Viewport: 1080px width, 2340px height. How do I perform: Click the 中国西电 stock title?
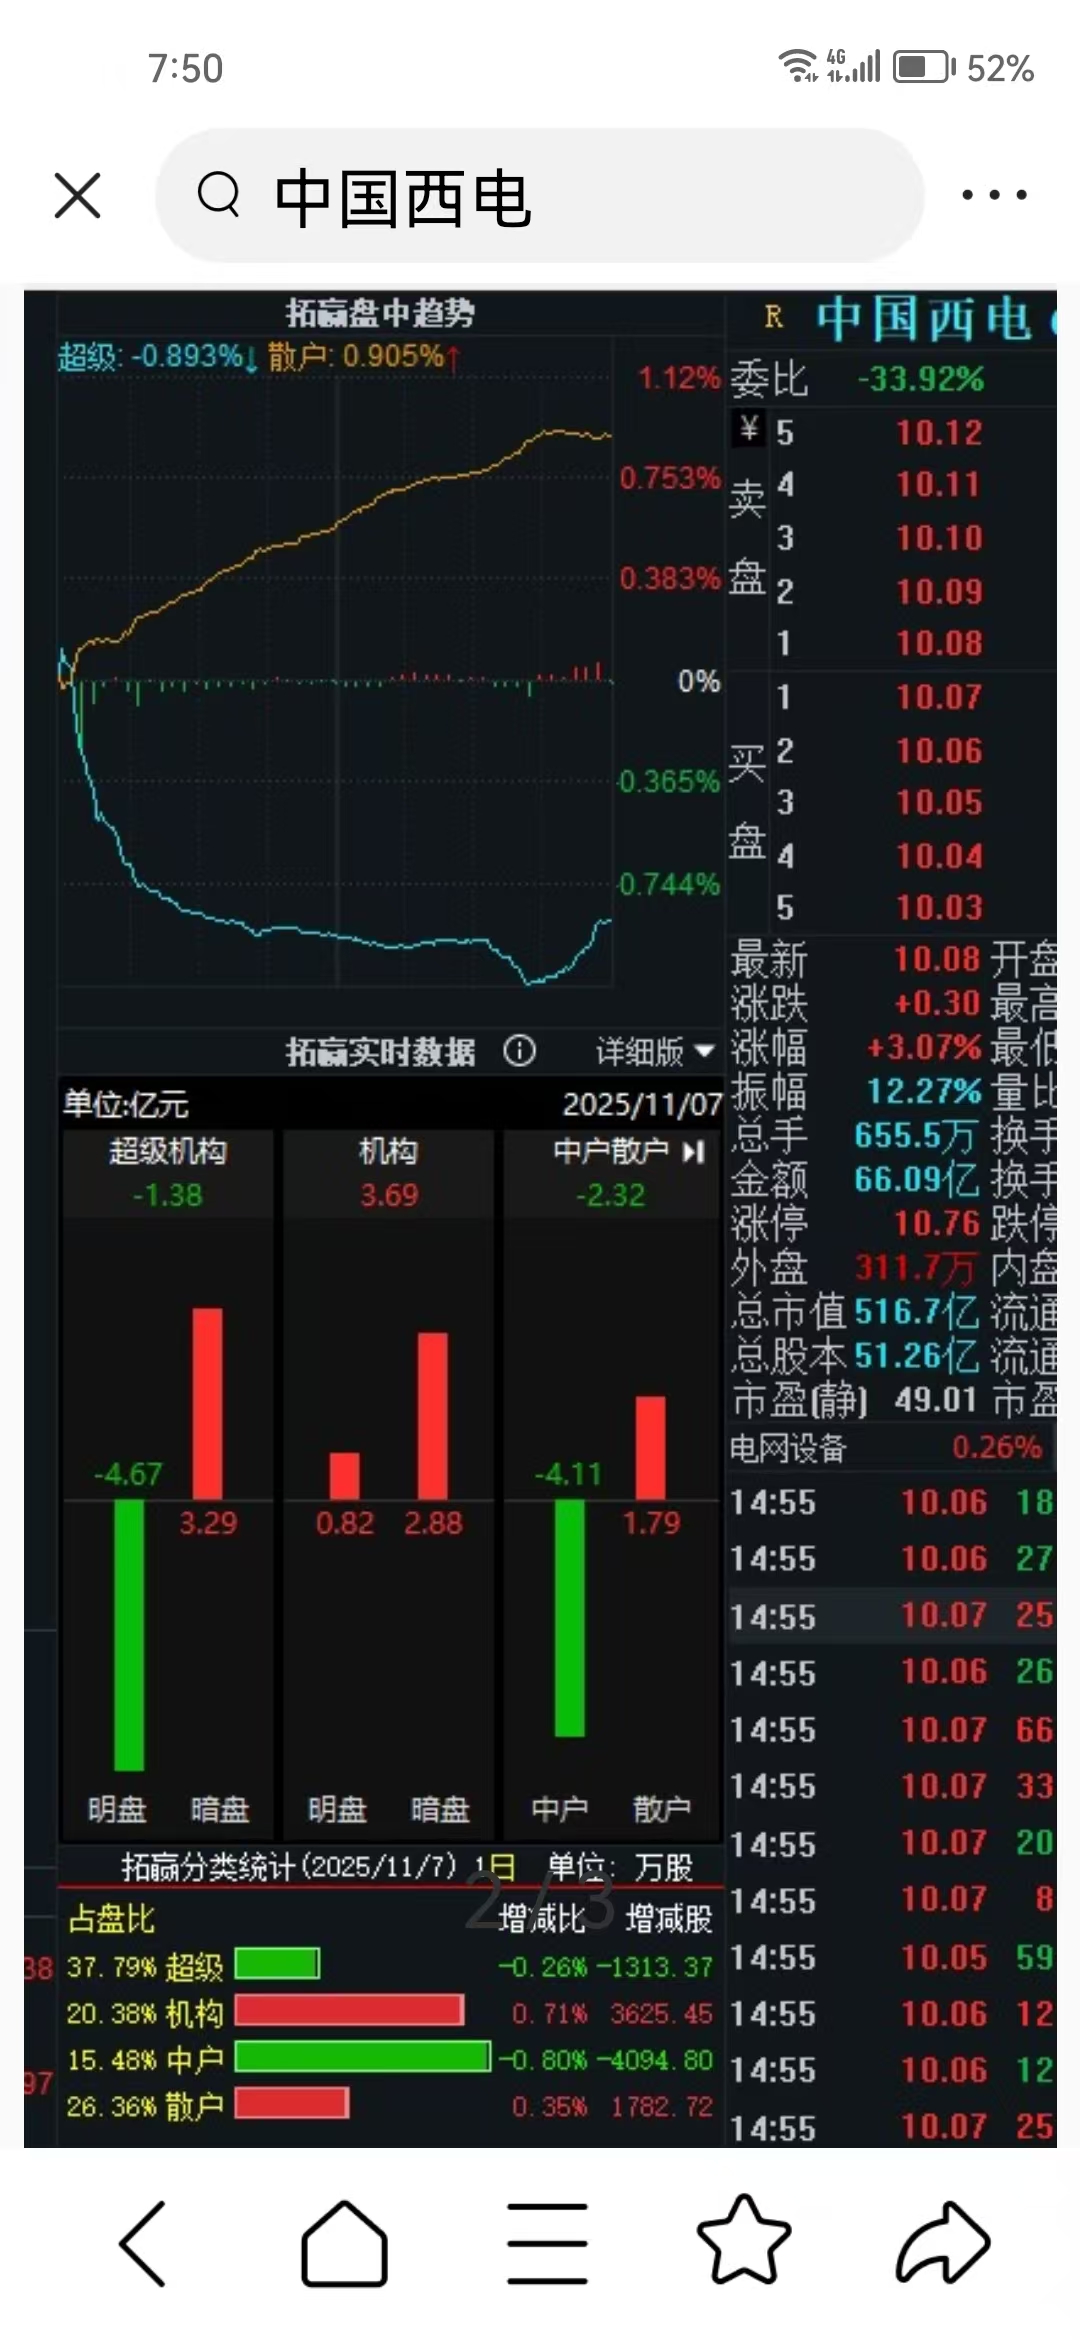click(x=922, y=320)
